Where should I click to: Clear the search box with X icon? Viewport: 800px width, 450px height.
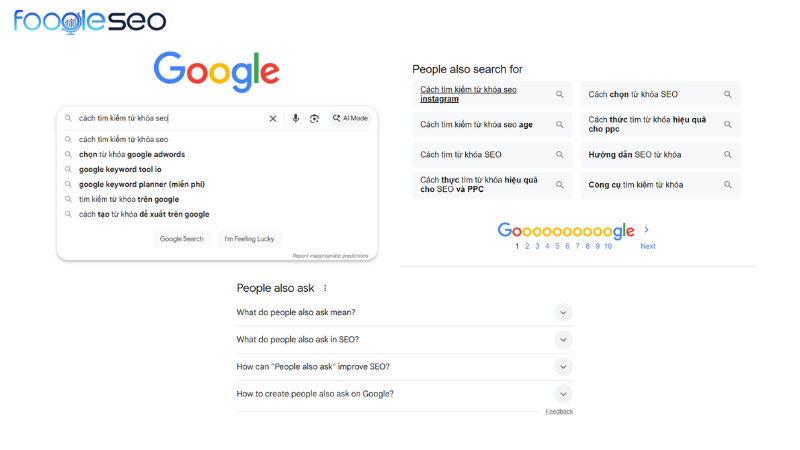pyautogui.click(x=273, y=118)
